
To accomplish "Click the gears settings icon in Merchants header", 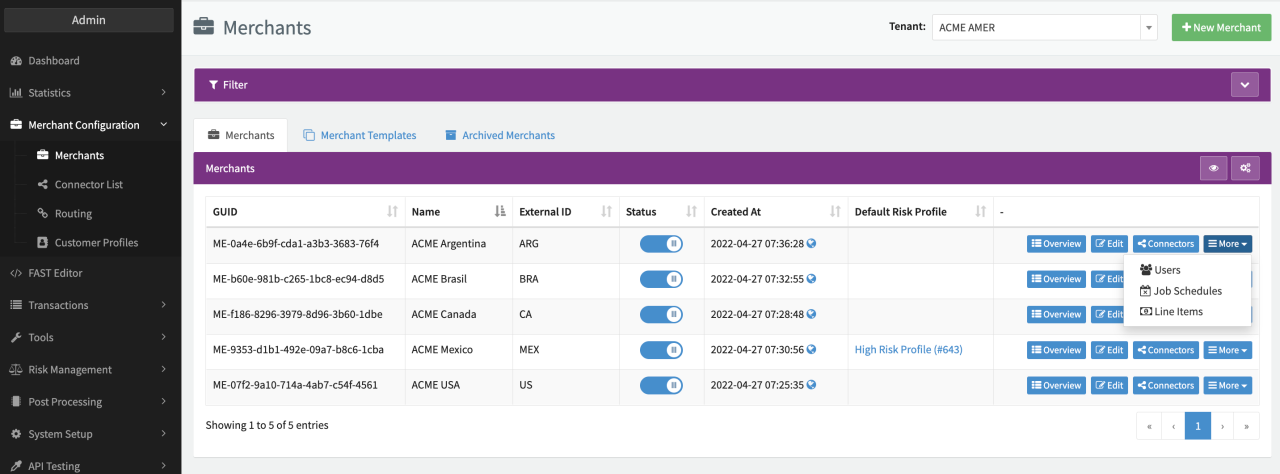I will click(x=1245, y=168).
